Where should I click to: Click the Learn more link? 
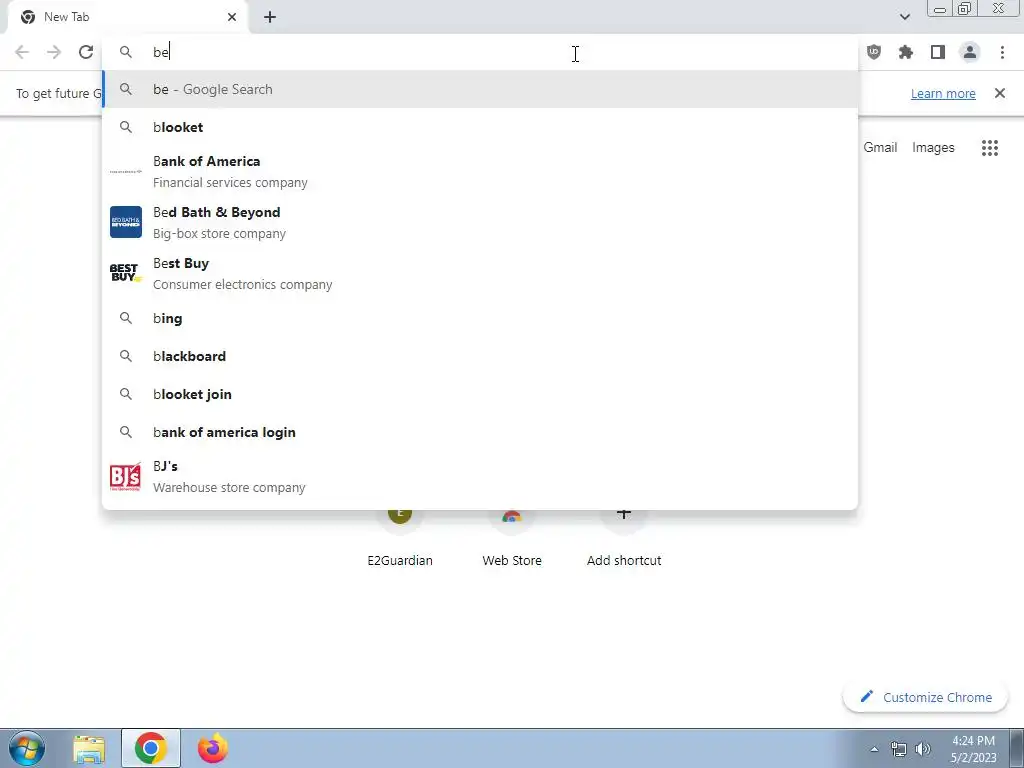click(x=943, y=93)
